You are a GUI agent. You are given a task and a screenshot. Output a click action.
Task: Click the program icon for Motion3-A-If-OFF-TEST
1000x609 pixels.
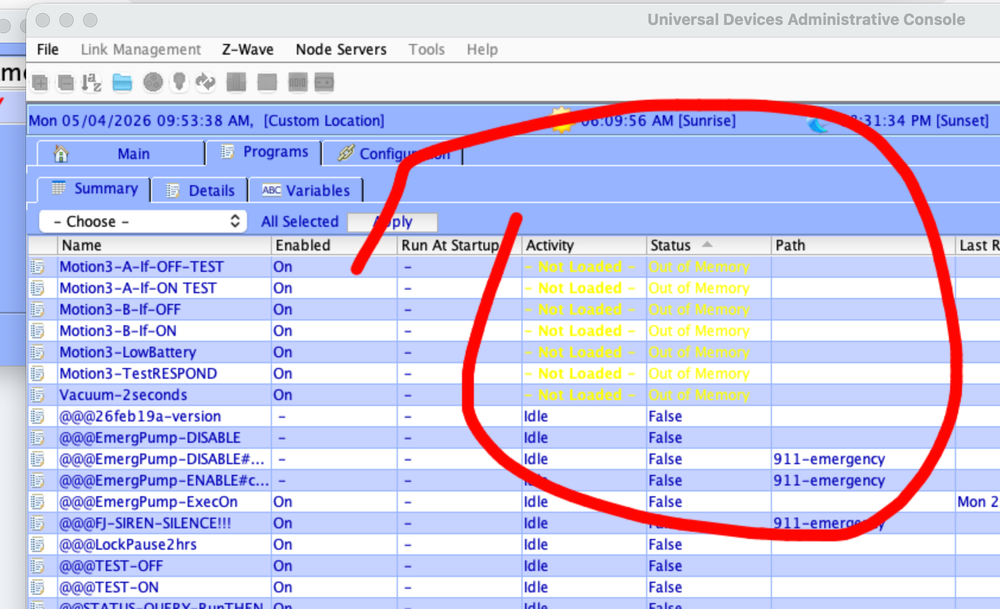point(38,267)
